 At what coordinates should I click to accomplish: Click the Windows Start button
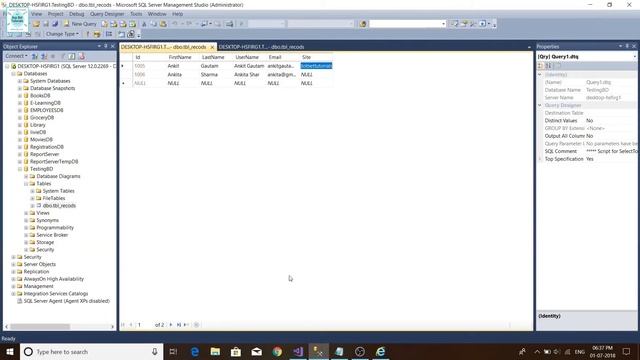tap(10, 351)
